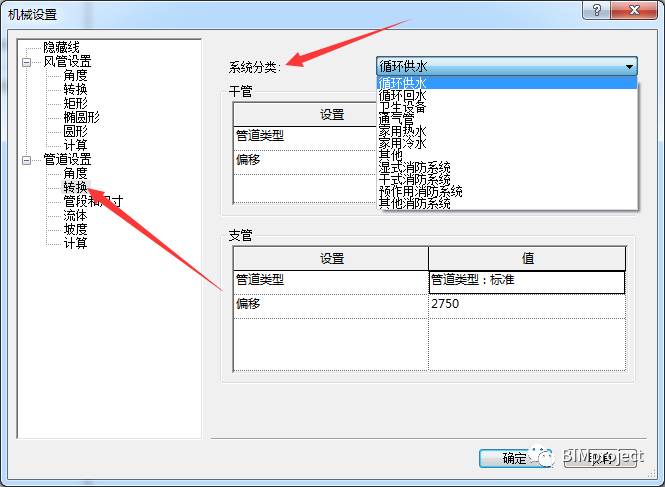Click the 2750 offset value in 支管
This screenshot has width=665, height=487.
(527, 306)
